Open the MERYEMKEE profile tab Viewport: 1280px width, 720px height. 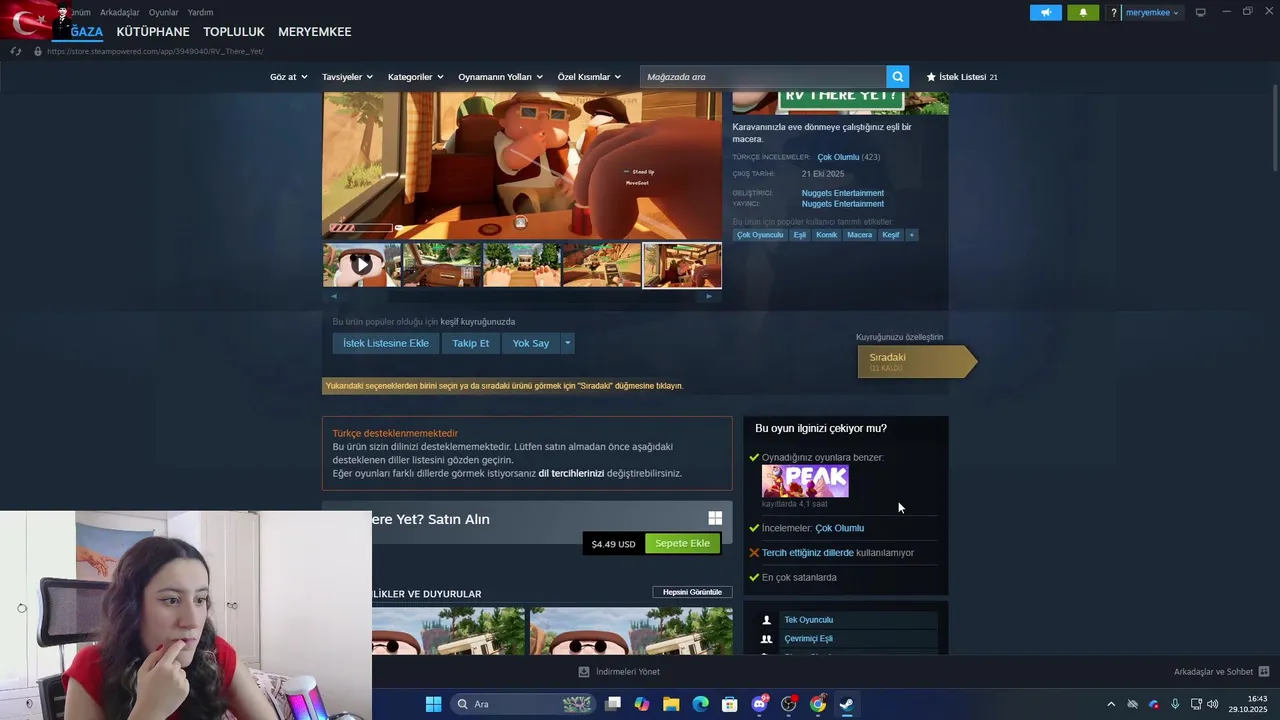pos(315,32)
